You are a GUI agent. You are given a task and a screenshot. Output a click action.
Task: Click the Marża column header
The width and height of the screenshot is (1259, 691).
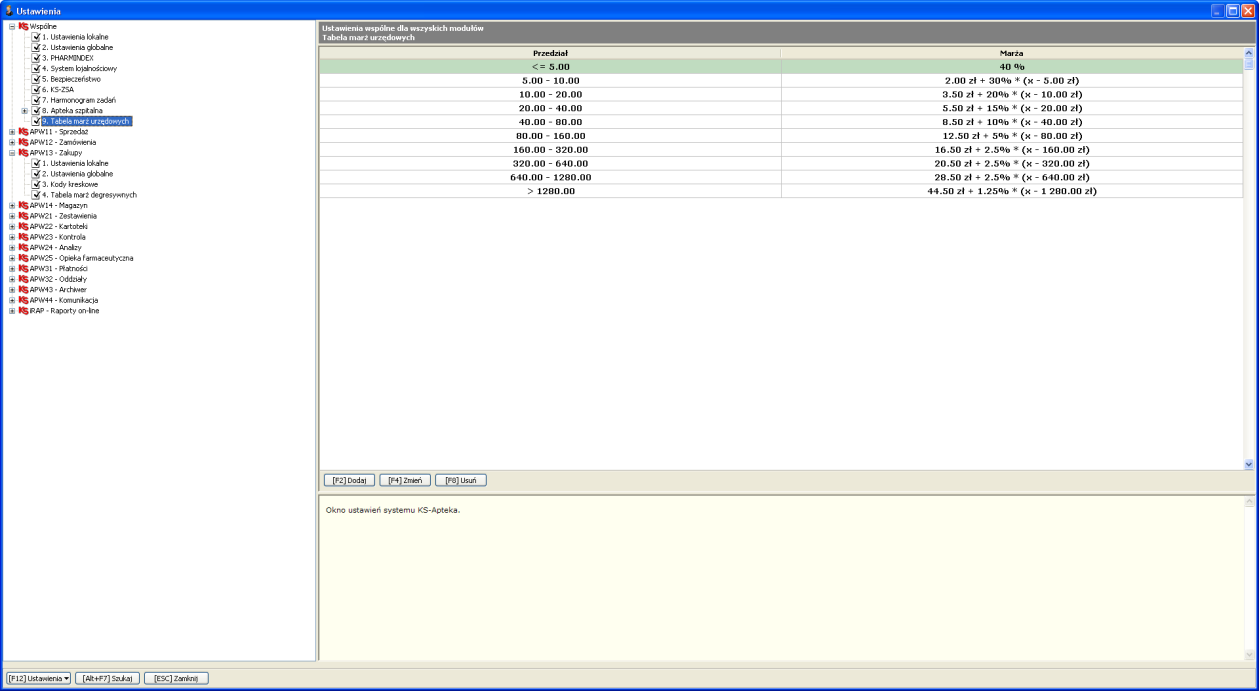(1012, 52)
